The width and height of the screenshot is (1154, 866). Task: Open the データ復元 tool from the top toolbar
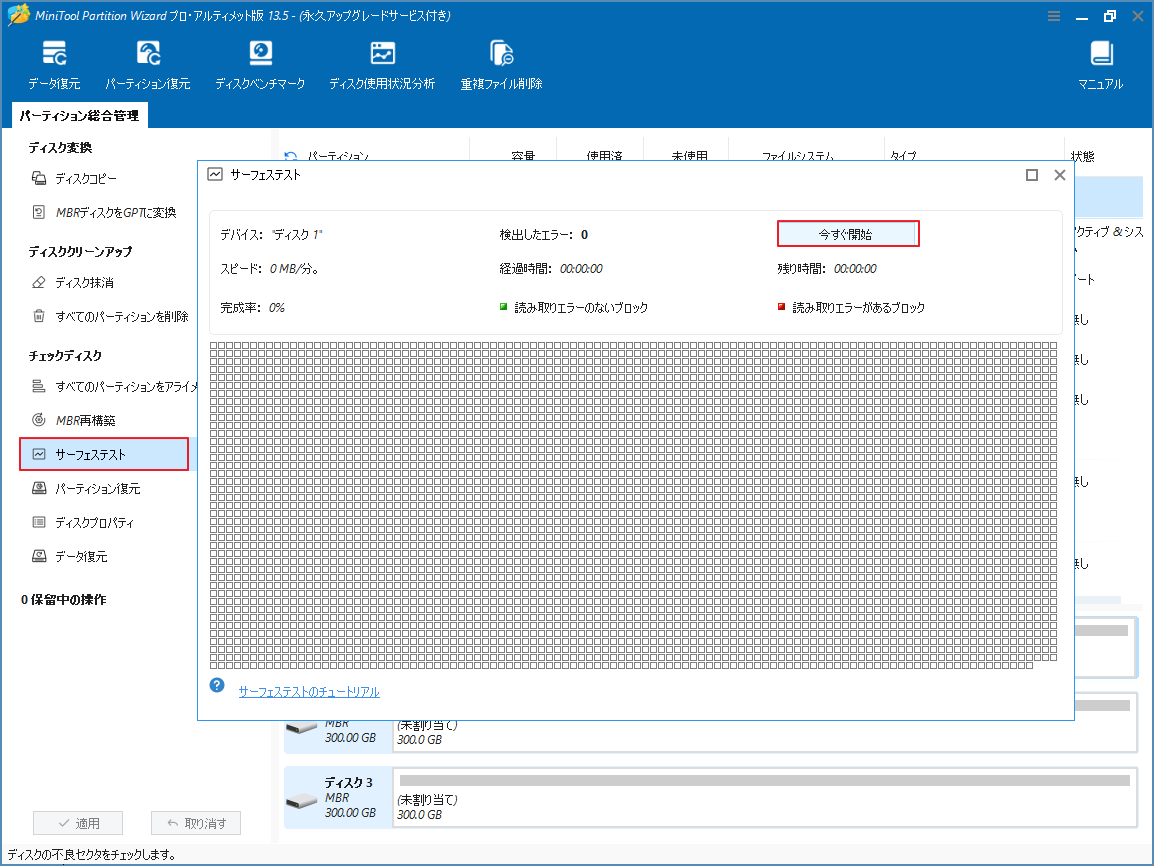tap(55, 62)
